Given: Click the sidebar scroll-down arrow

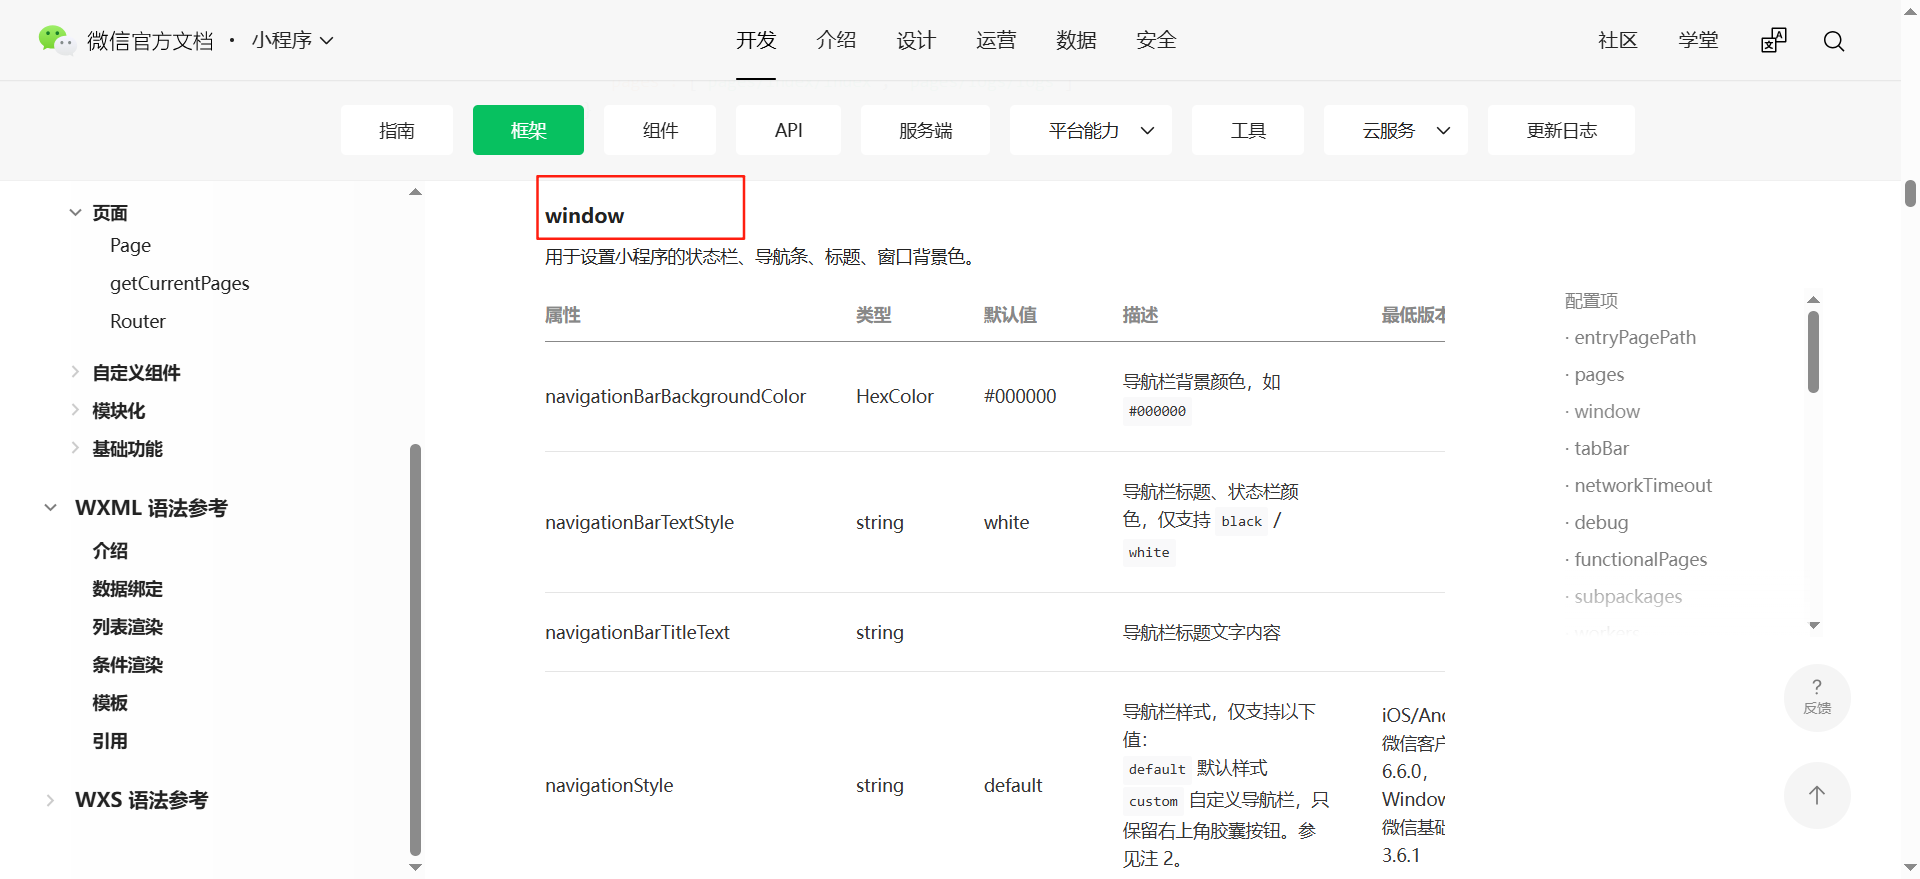Looking at the screenshot, I should (x=415, y=867).
